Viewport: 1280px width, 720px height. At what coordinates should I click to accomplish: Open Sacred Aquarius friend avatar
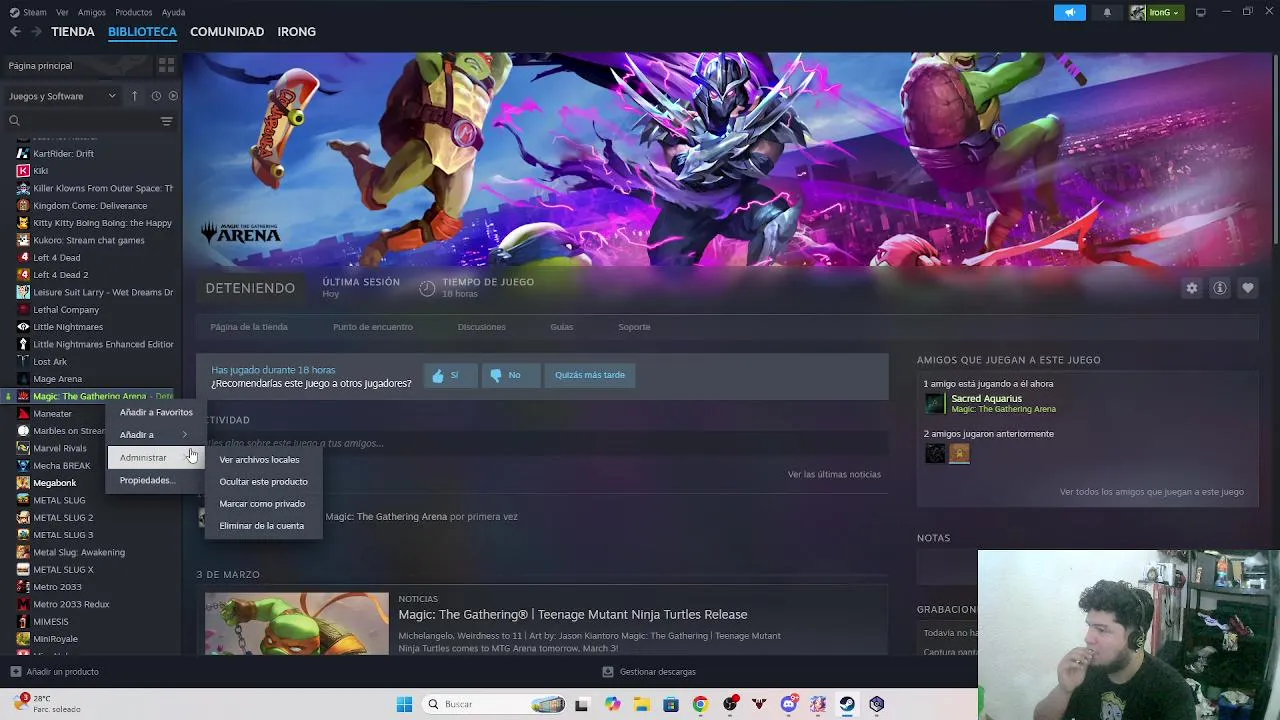pos(934,403)
